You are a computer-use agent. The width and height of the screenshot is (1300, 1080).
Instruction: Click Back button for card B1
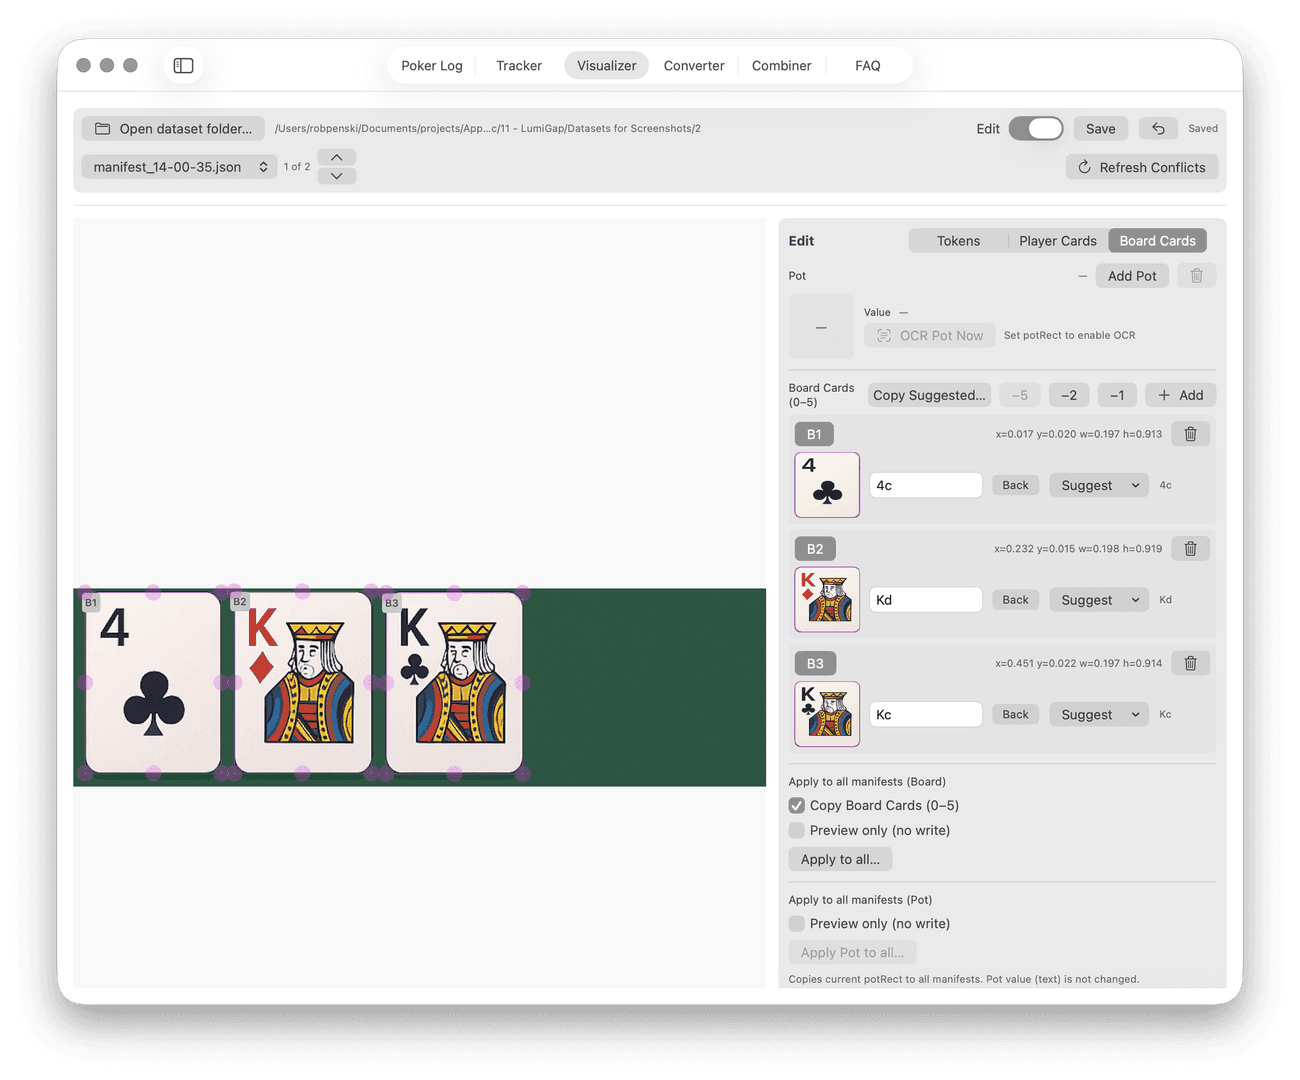click(x=1015, y=485)
